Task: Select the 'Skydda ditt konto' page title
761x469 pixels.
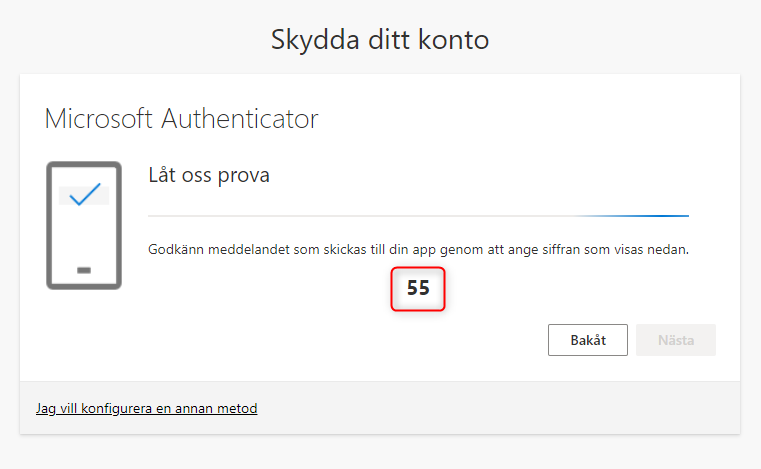Action: click(x=380, y=41)
